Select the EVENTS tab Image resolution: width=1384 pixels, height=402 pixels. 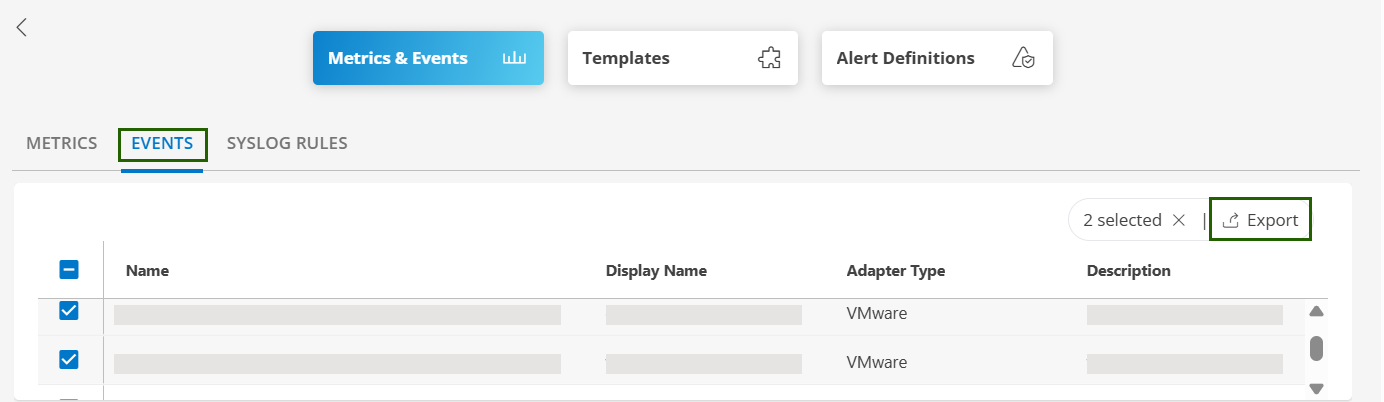point(162,143)
